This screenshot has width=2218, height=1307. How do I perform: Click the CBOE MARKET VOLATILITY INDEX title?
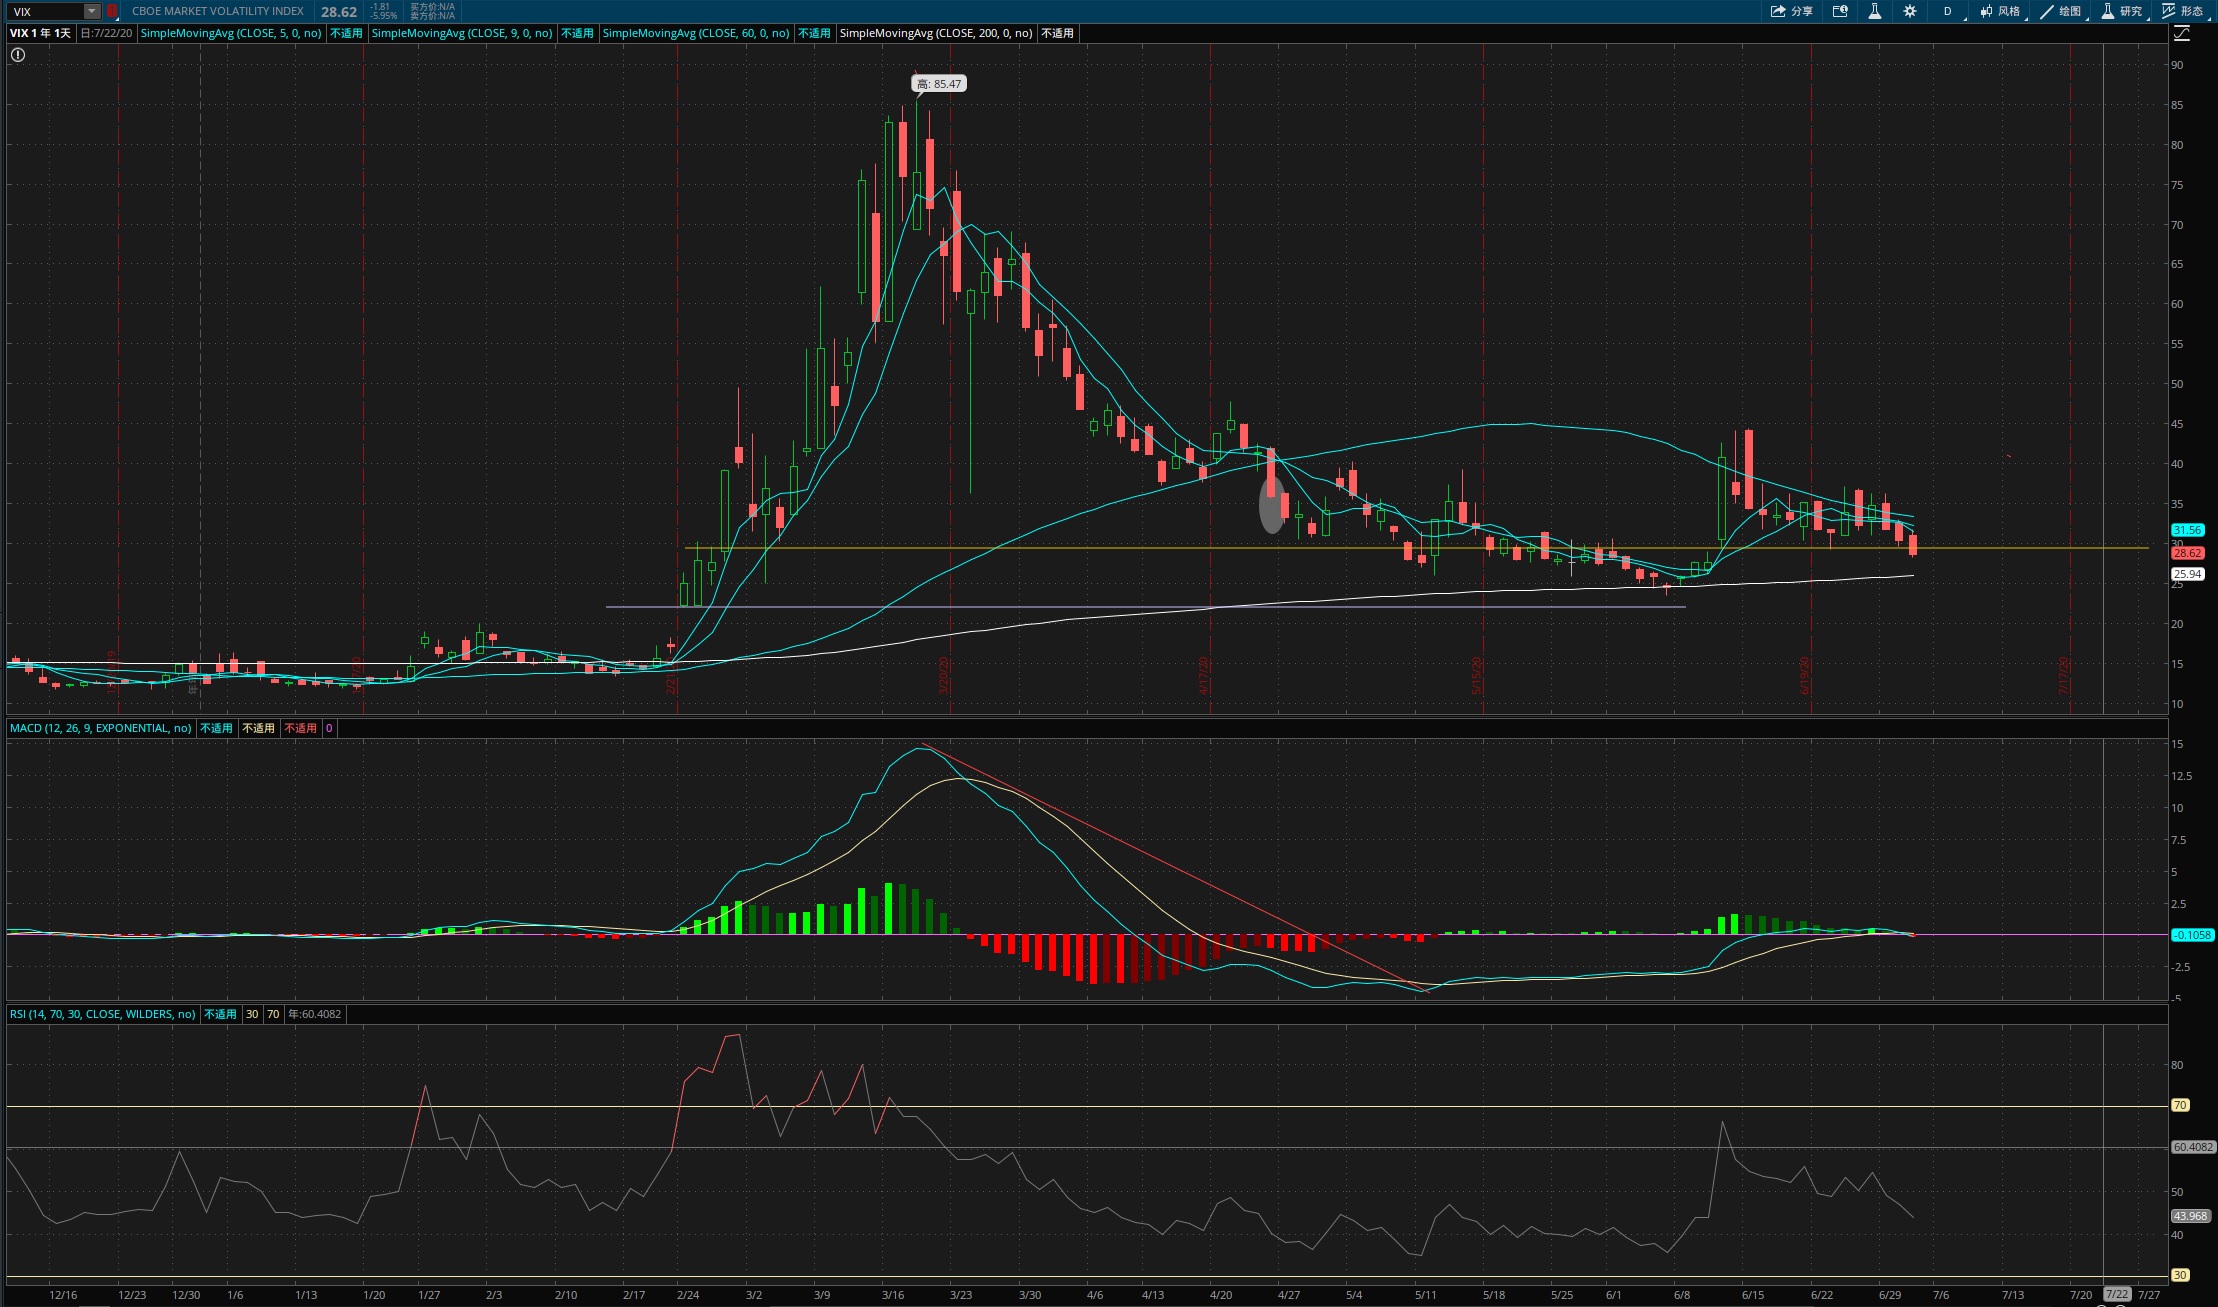(218, 11)
